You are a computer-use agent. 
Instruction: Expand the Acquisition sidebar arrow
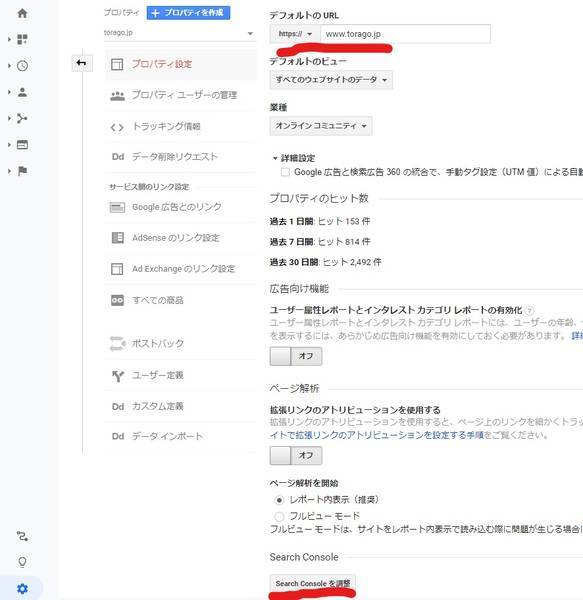9,118
